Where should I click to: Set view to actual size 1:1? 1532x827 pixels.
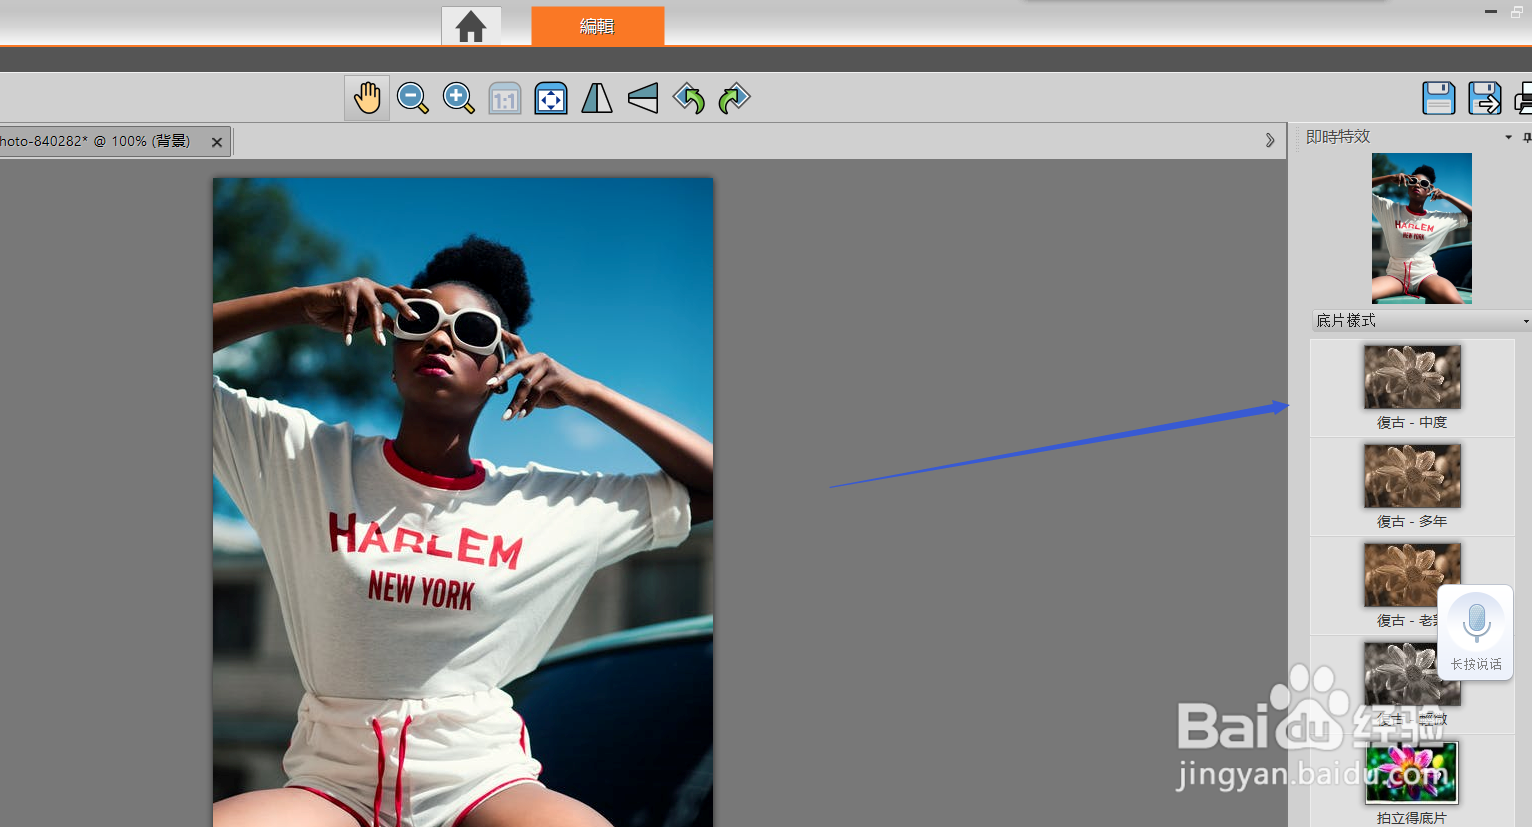tap(505, 99)
